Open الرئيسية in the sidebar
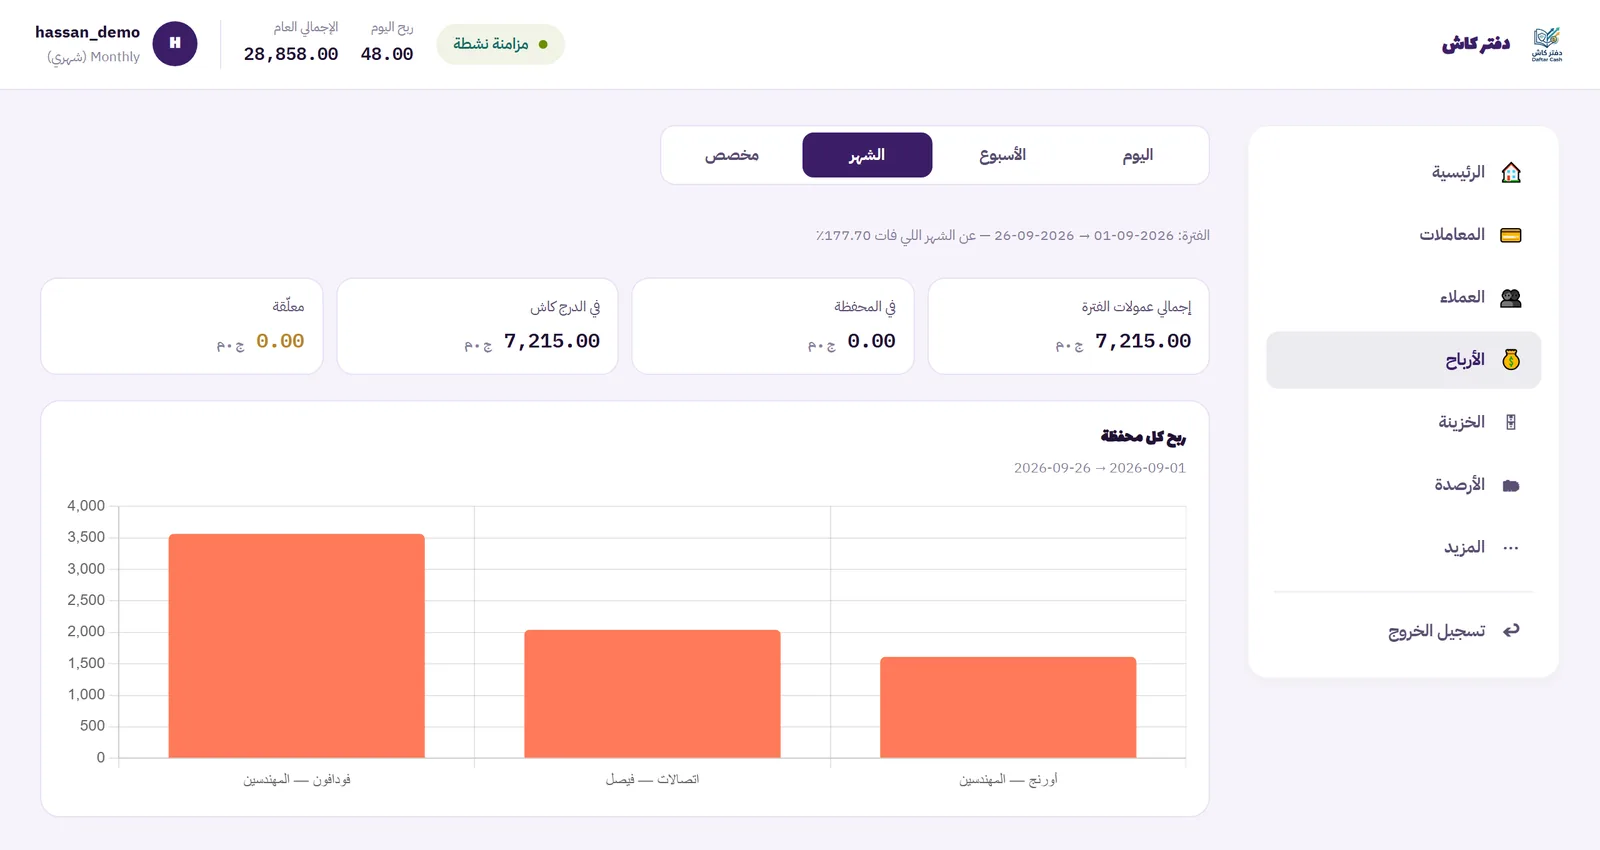The height and width of the screenshot is (850, 1600). pos(1403,172)
